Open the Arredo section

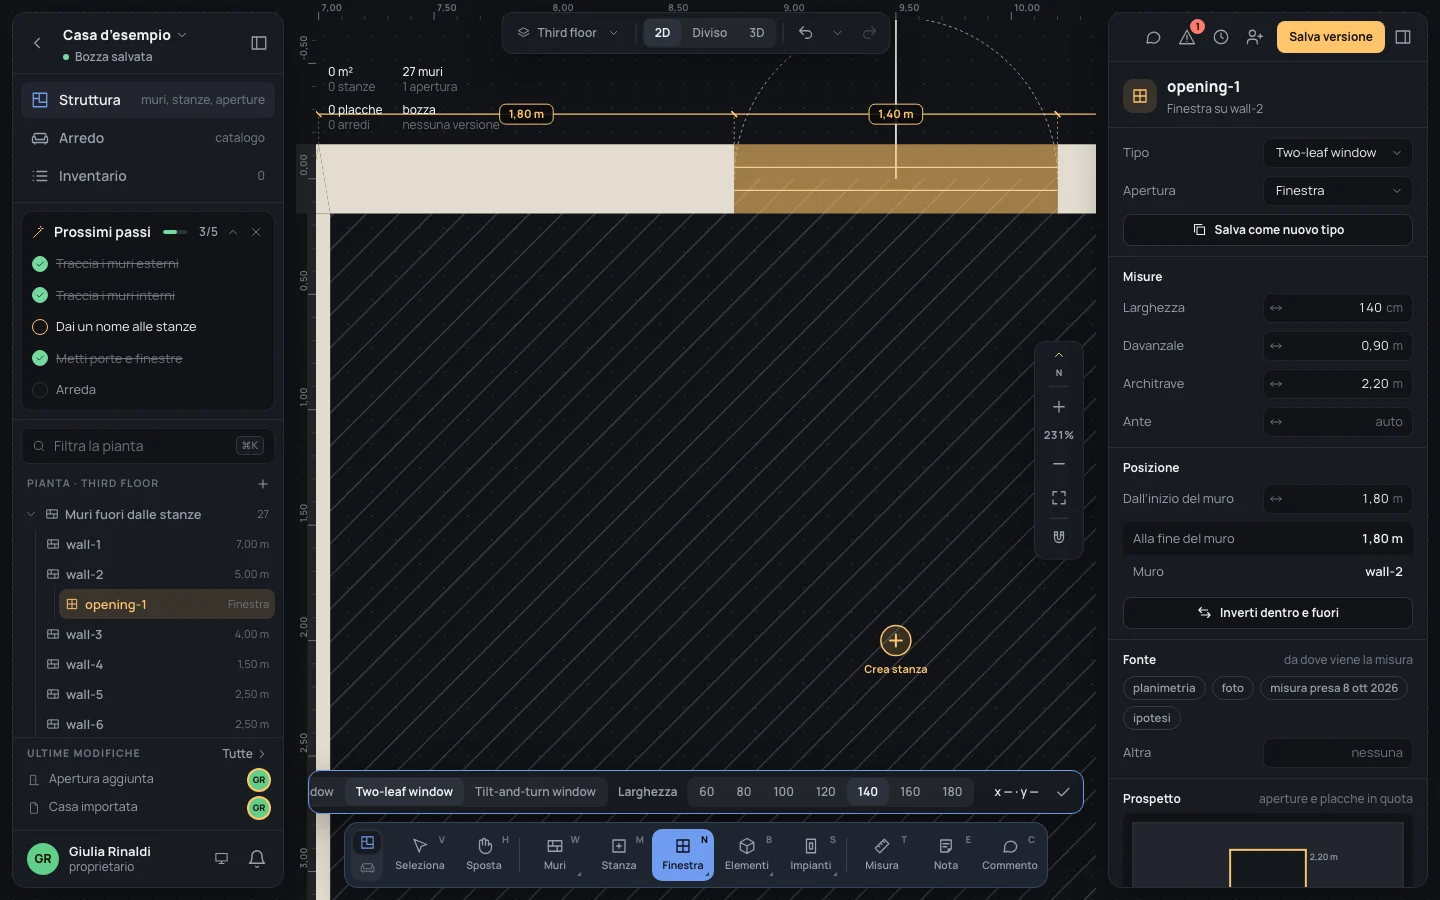(x=148, y=138)
